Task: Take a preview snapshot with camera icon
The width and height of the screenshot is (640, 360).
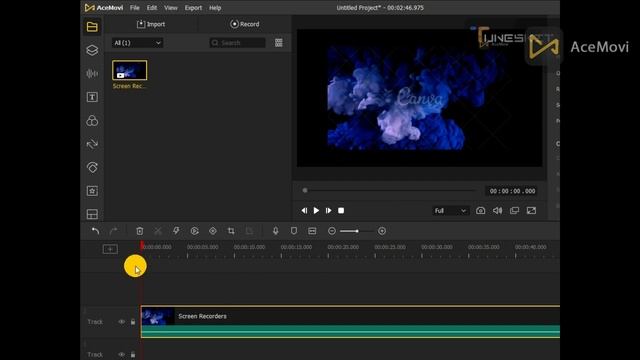Action: pyautogui.click(x=480, y=211)
